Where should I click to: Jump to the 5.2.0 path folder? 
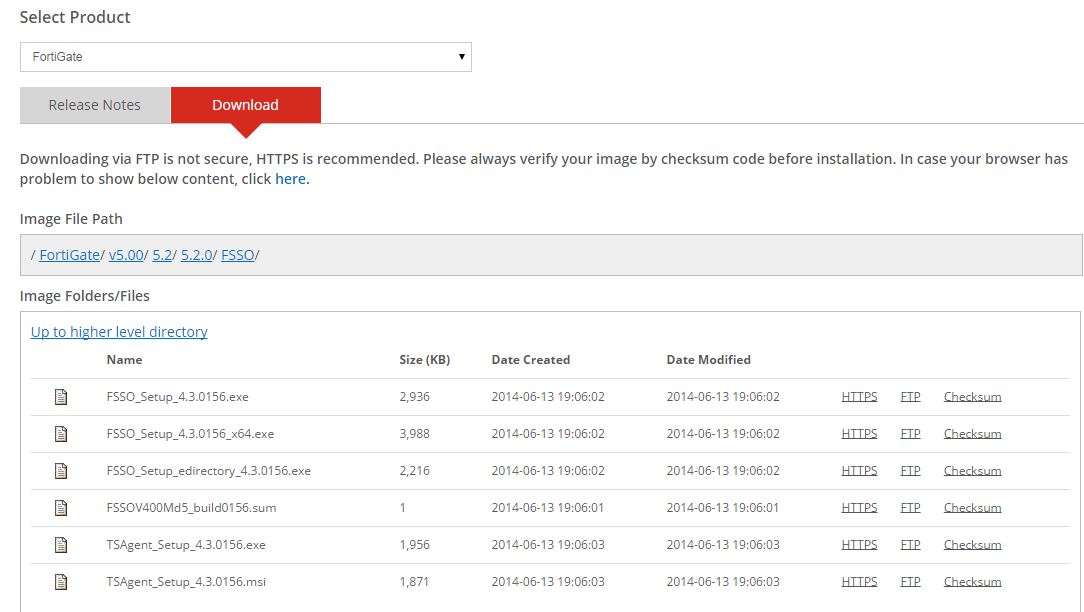pos(196,255)
